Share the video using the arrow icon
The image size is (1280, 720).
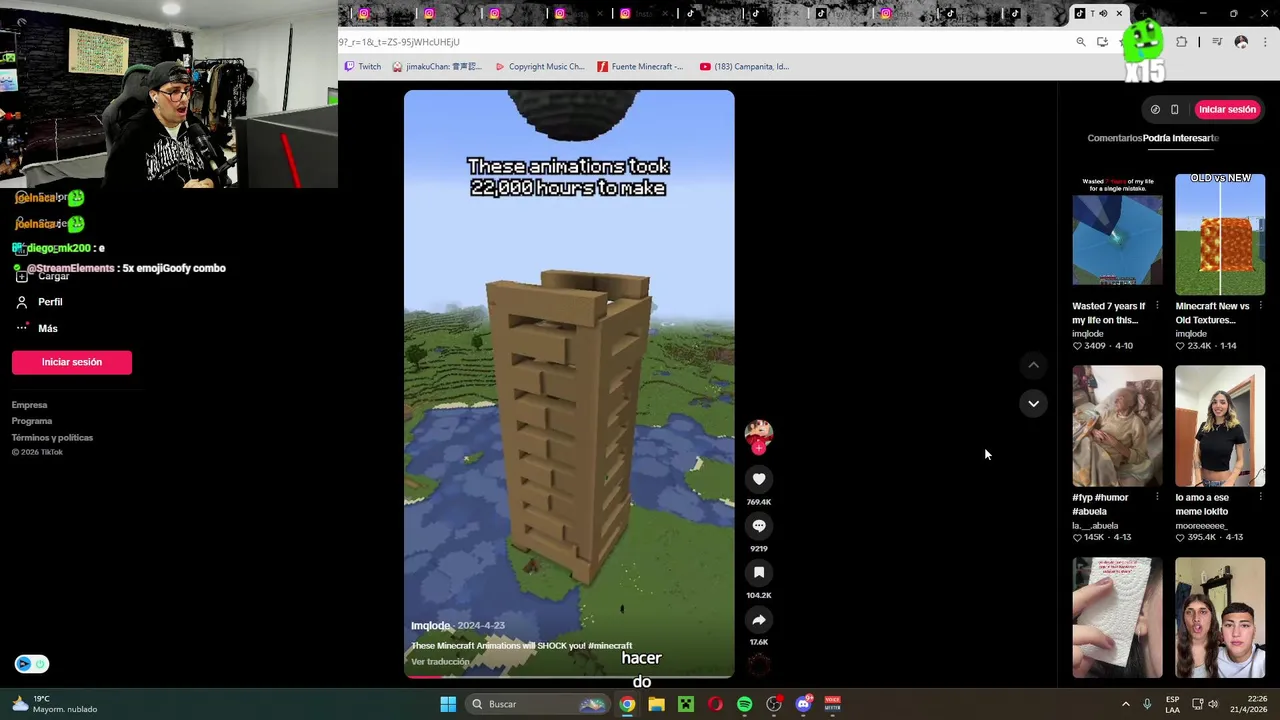[x=759, y=620]
